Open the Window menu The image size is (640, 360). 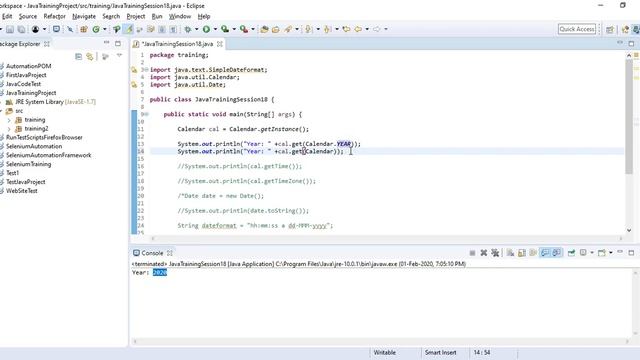(180, 16)
